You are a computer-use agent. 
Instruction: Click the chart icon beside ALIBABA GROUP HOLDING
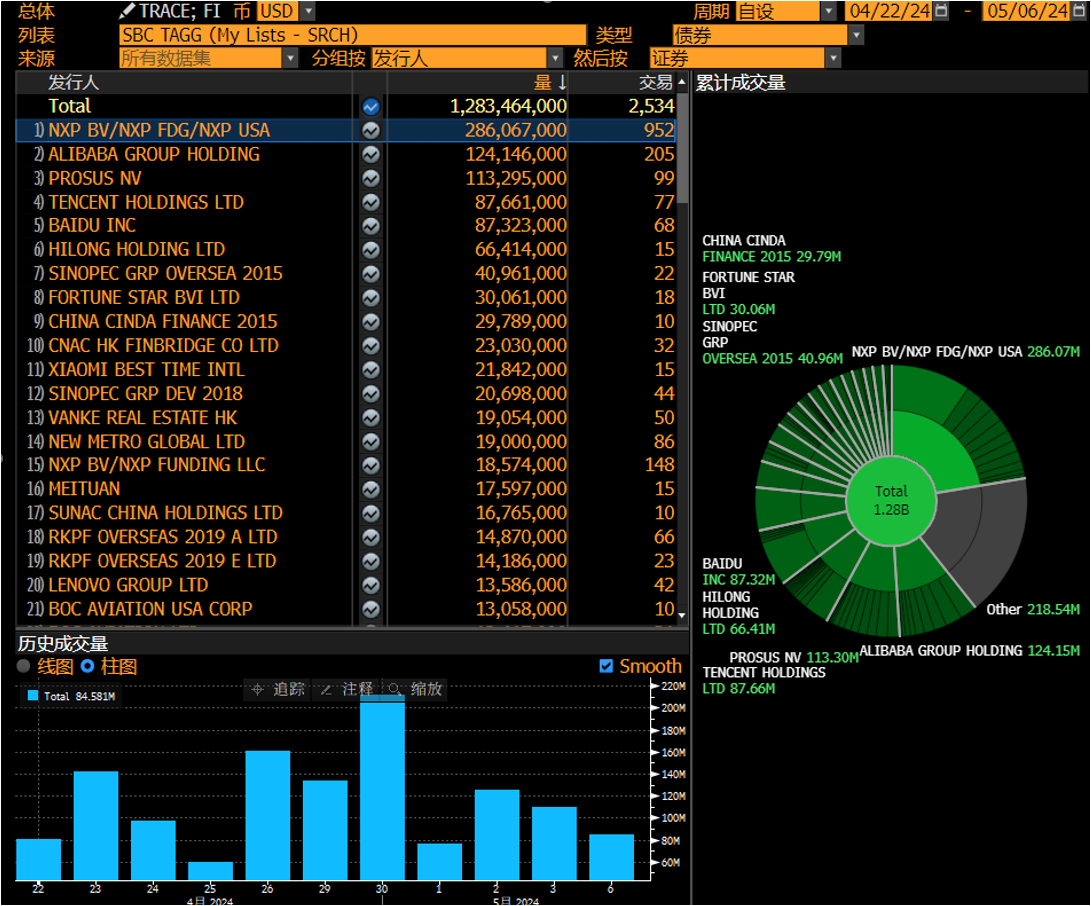(x=371, y=154)
